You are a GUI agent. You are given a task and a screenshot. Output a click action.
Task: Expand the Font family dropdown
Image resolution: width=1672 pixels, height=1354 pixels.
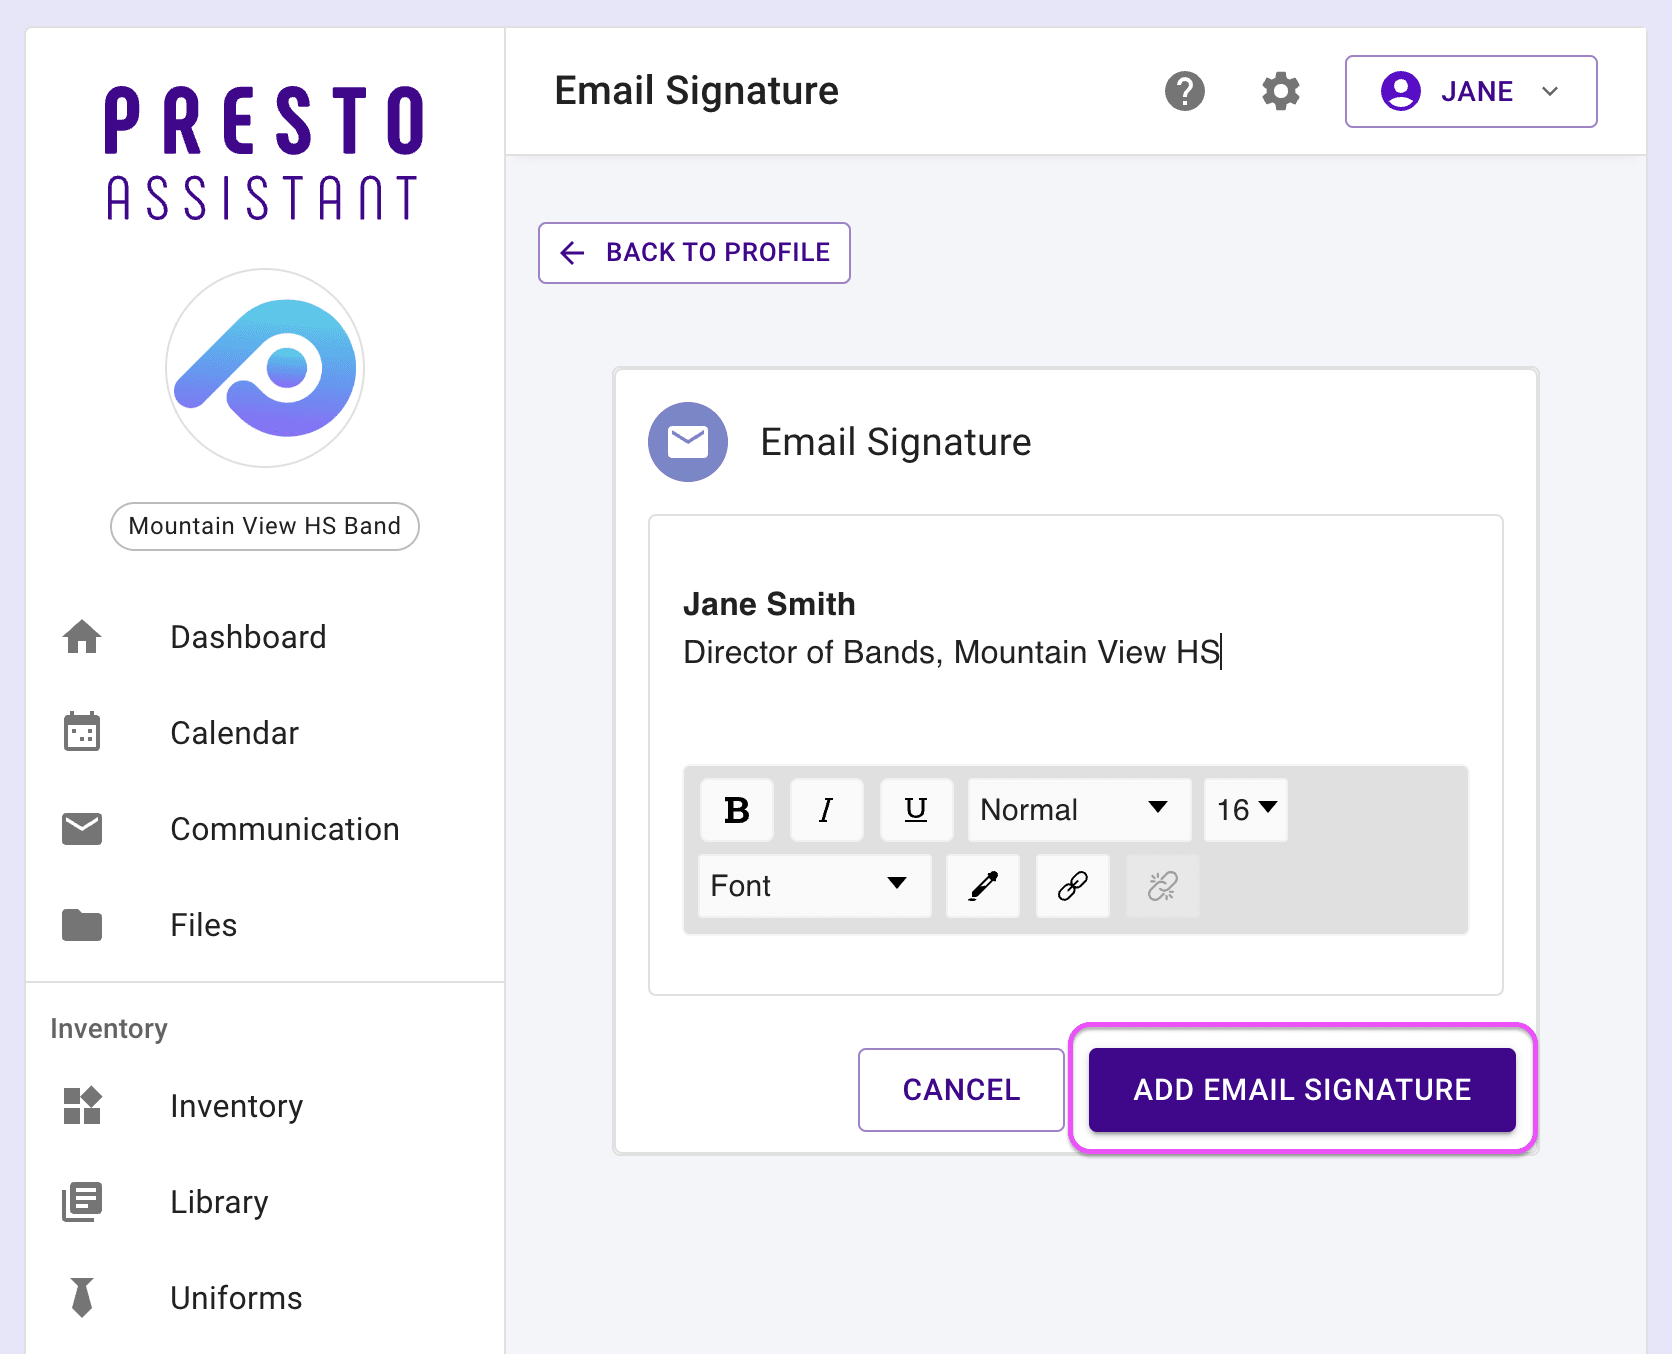pyautogui.click(x=812, y=886)
